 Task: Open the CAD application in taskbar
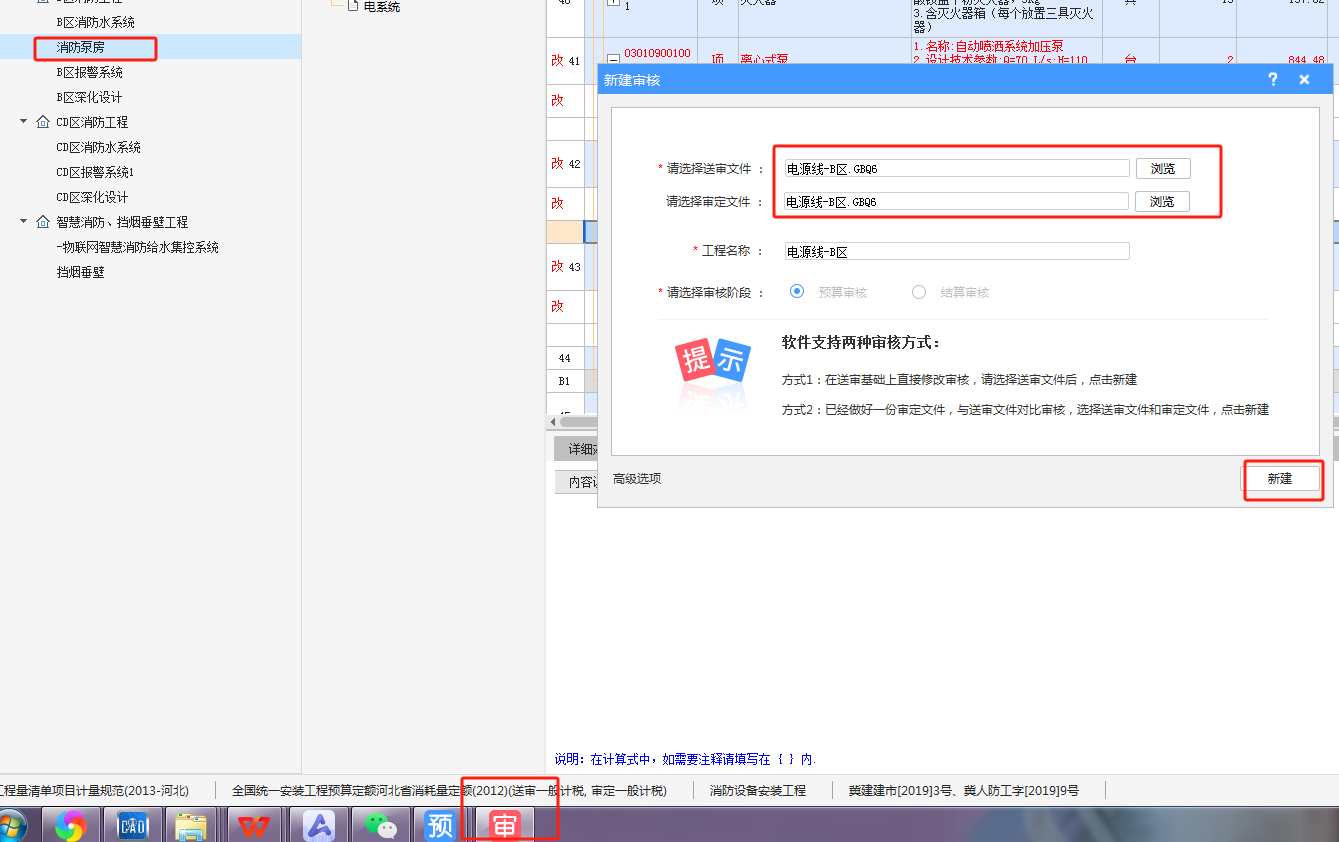point(132,826)
